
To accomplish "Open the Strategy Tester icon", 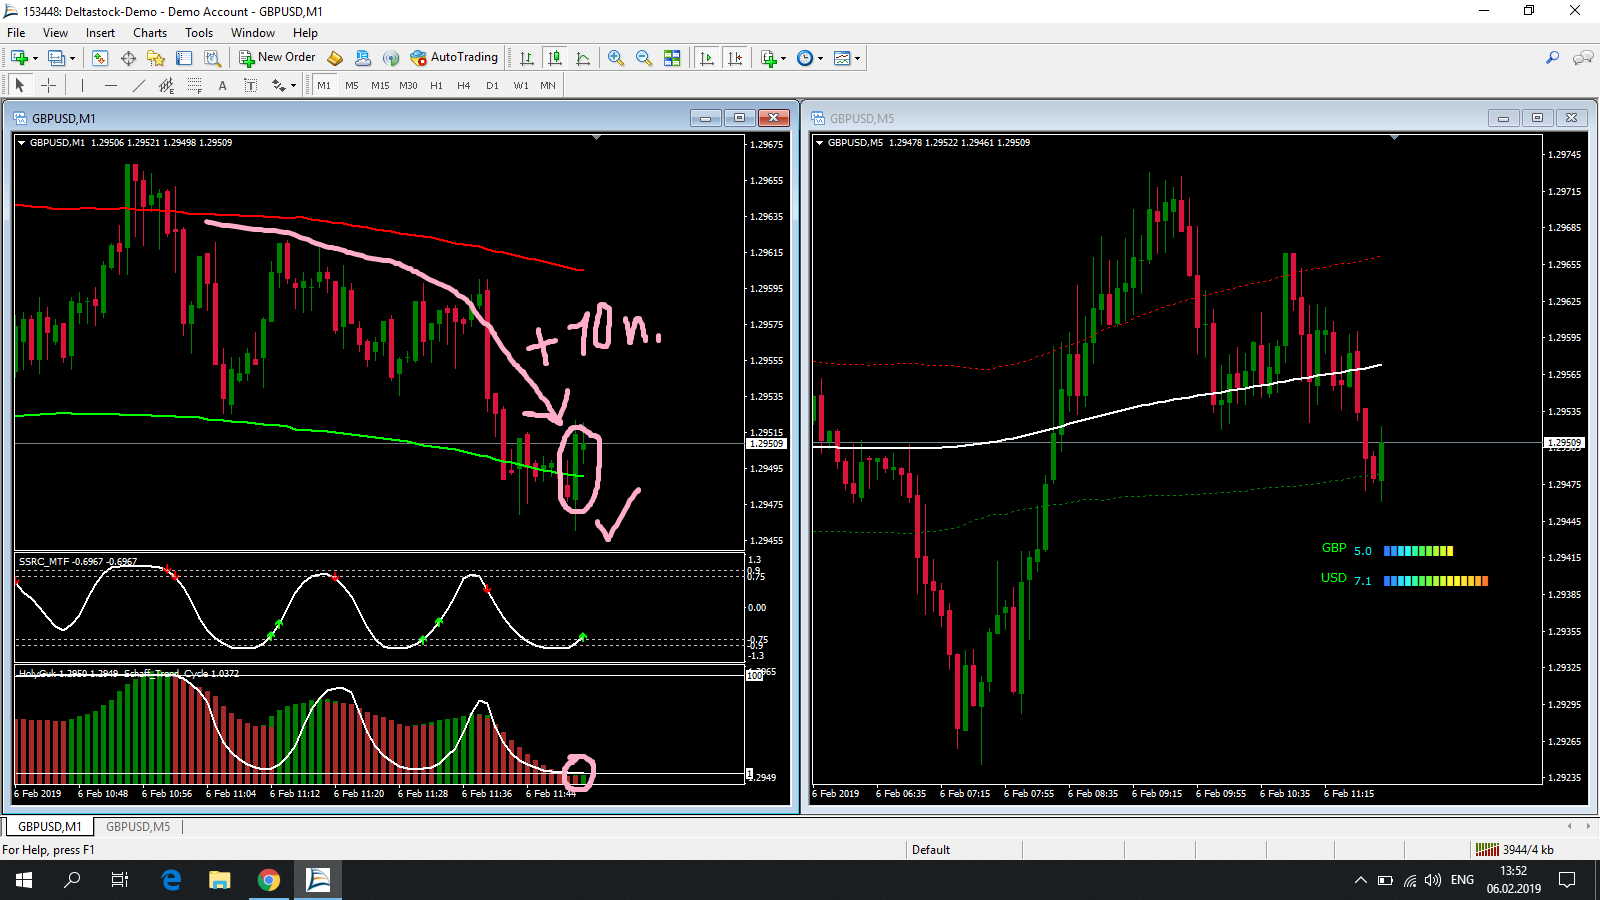I will pos(212,58).
